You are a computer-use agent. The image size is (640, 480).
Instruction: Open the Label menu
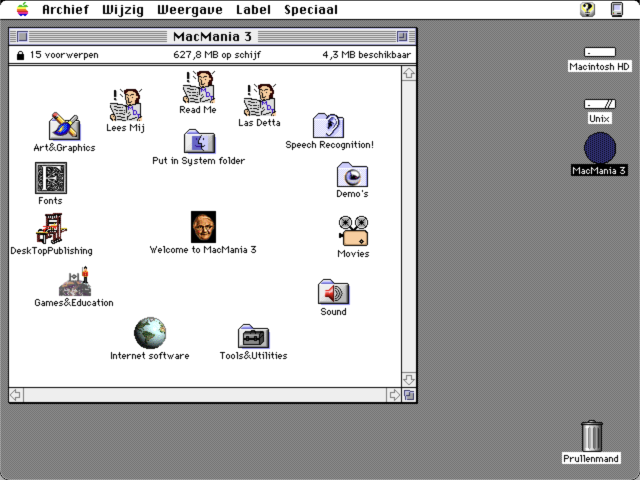coord(253,9)
